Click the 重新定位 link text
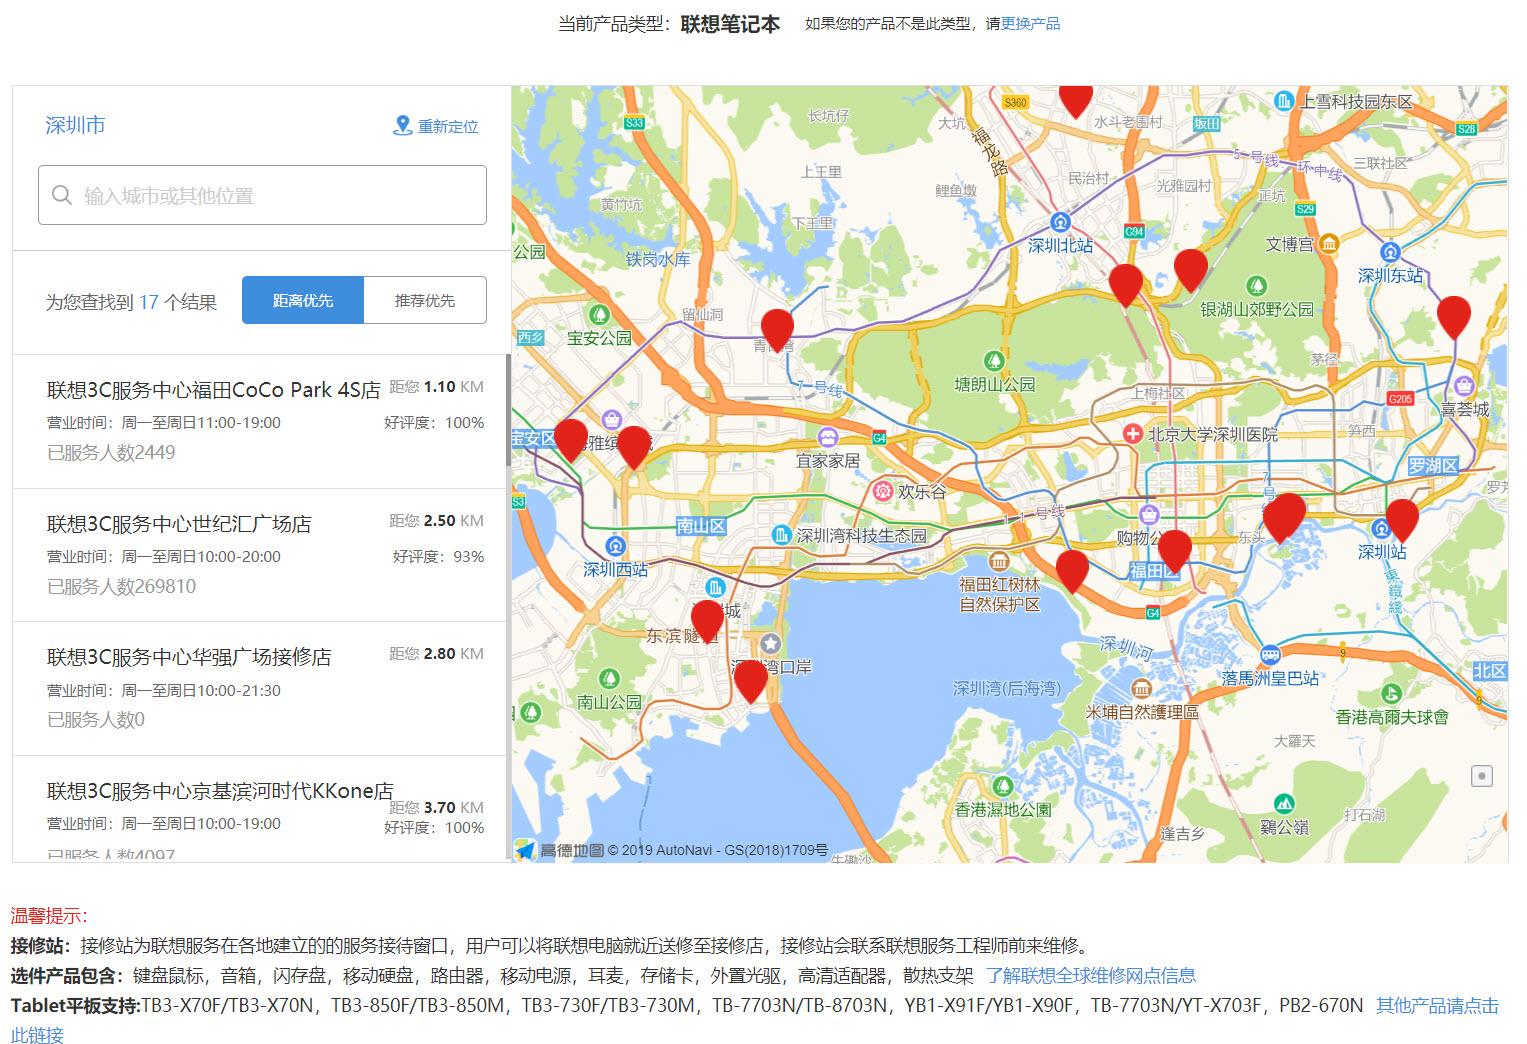This screenshot has height=1044, width=1527. [448, 126]
